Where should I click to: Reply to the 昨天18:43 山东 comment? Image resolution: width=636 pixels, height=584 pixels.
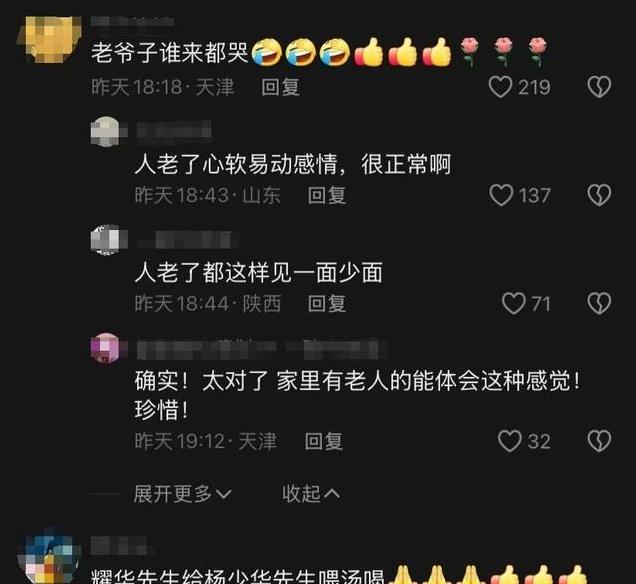click(327, 195)
